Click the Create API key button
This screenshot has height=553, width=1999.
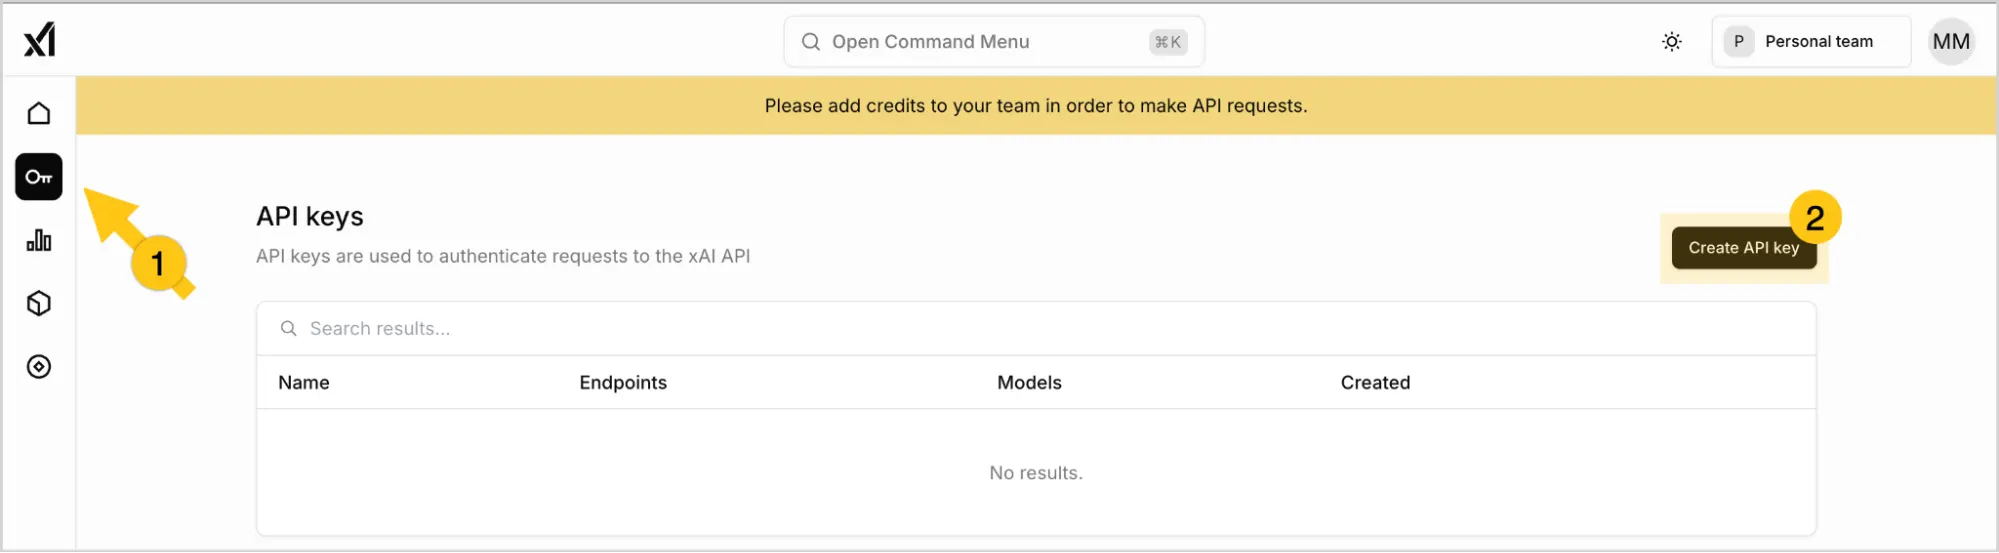tap(1744, 248)
